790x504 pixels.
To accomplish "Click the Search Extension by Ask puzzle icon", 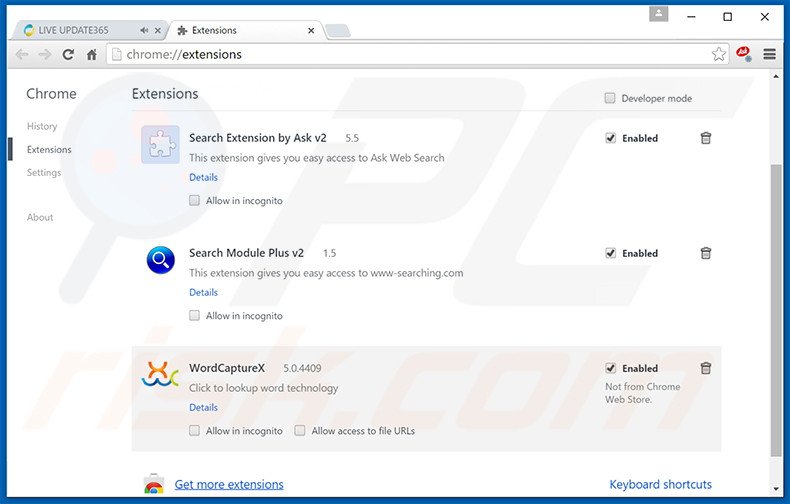I will tap(160, 145).
